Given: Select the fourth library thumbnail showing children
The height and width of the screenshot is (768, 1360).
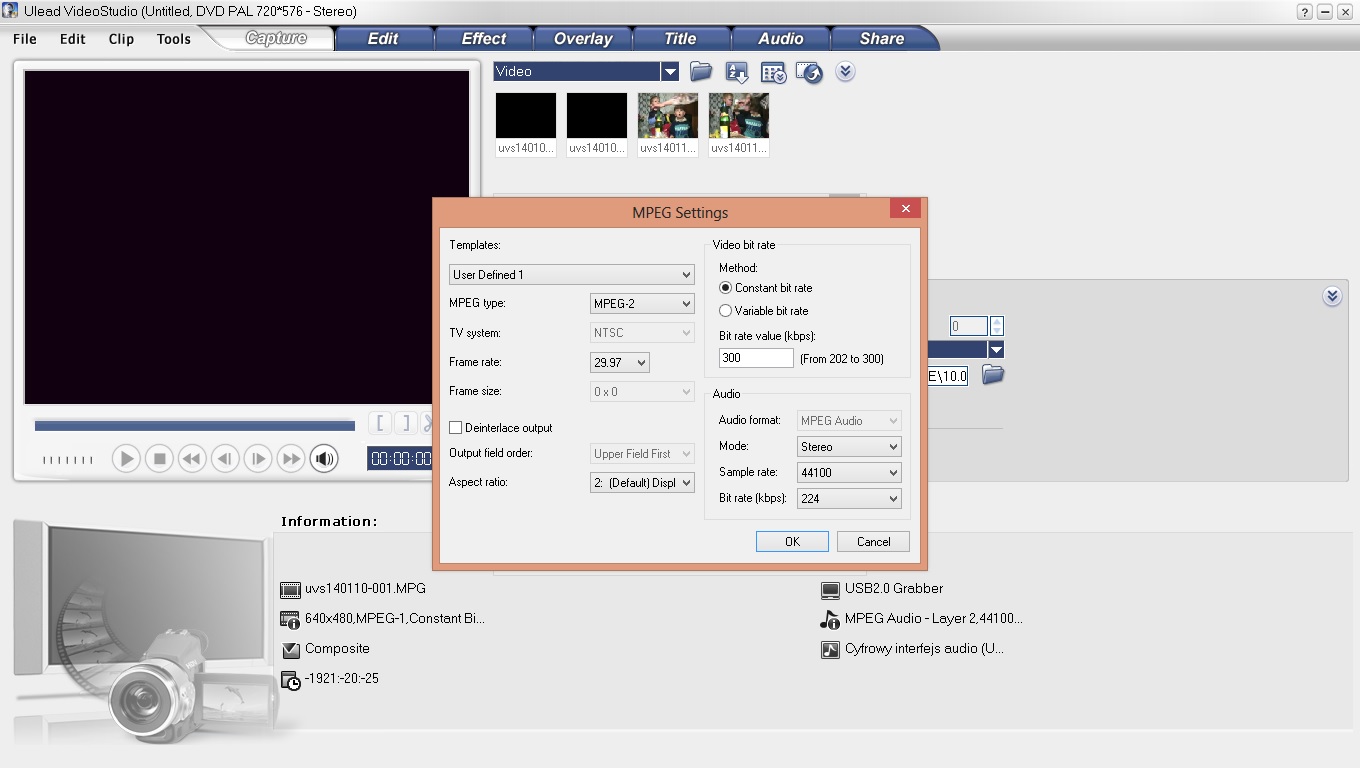Looking at the screenshot, I should 739,115.
